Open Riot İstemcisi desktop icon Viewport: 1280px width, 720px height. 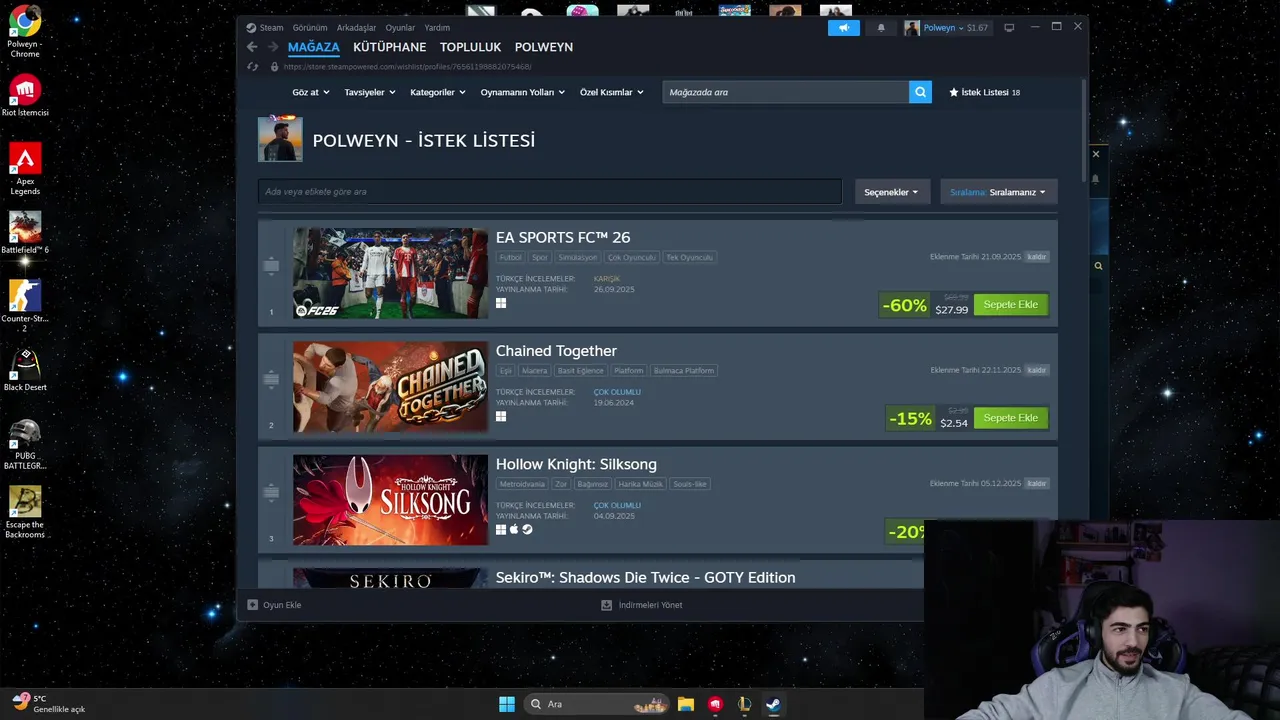25,95
